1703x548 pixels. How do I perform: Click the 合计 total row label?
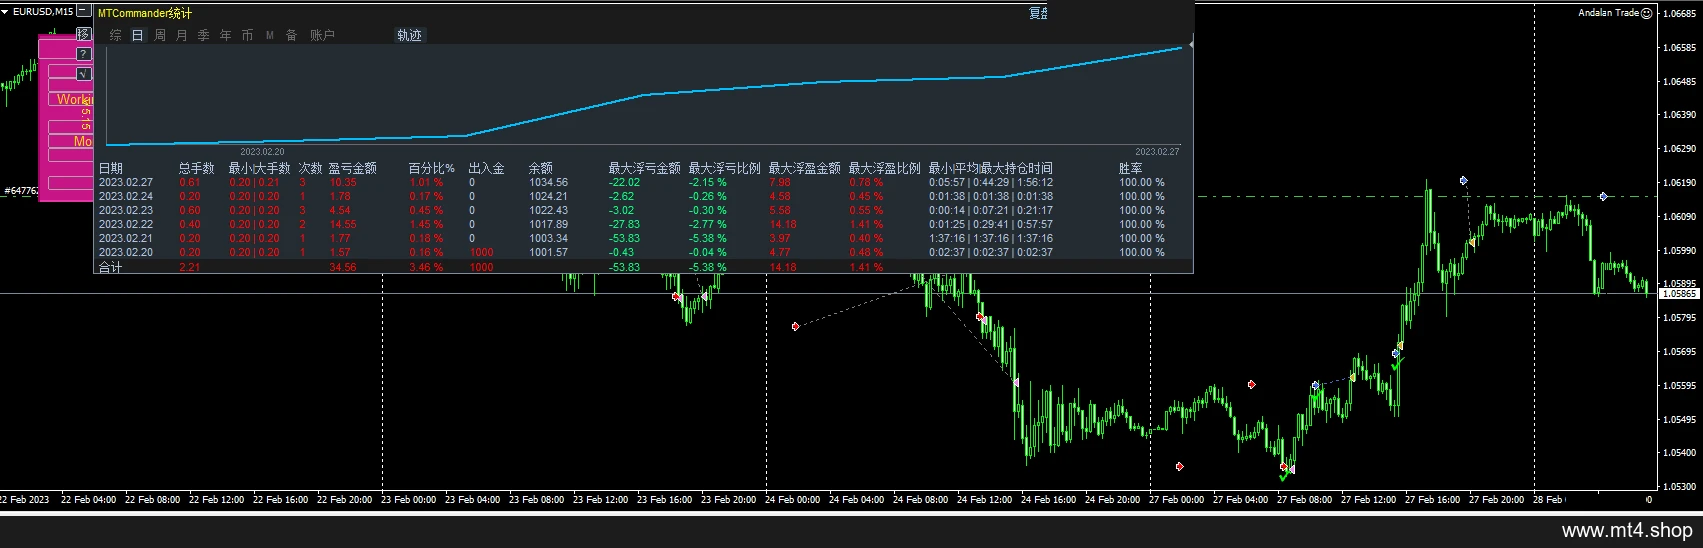(110, 267)
